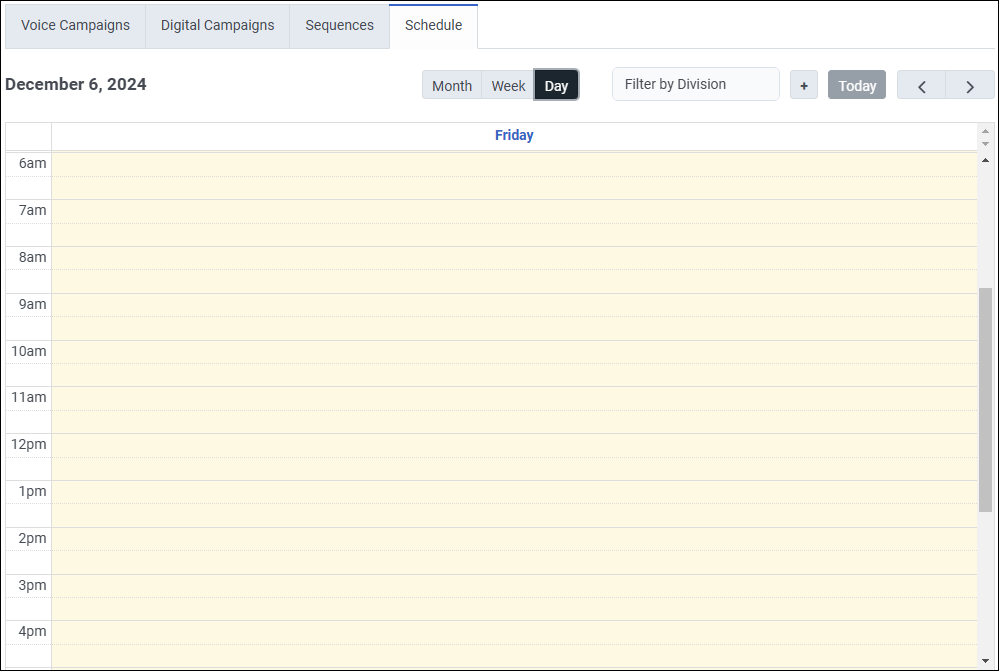The image size is (999, 671).
Task: Add a new schedule with the plus button
Action: pos(804,85)
